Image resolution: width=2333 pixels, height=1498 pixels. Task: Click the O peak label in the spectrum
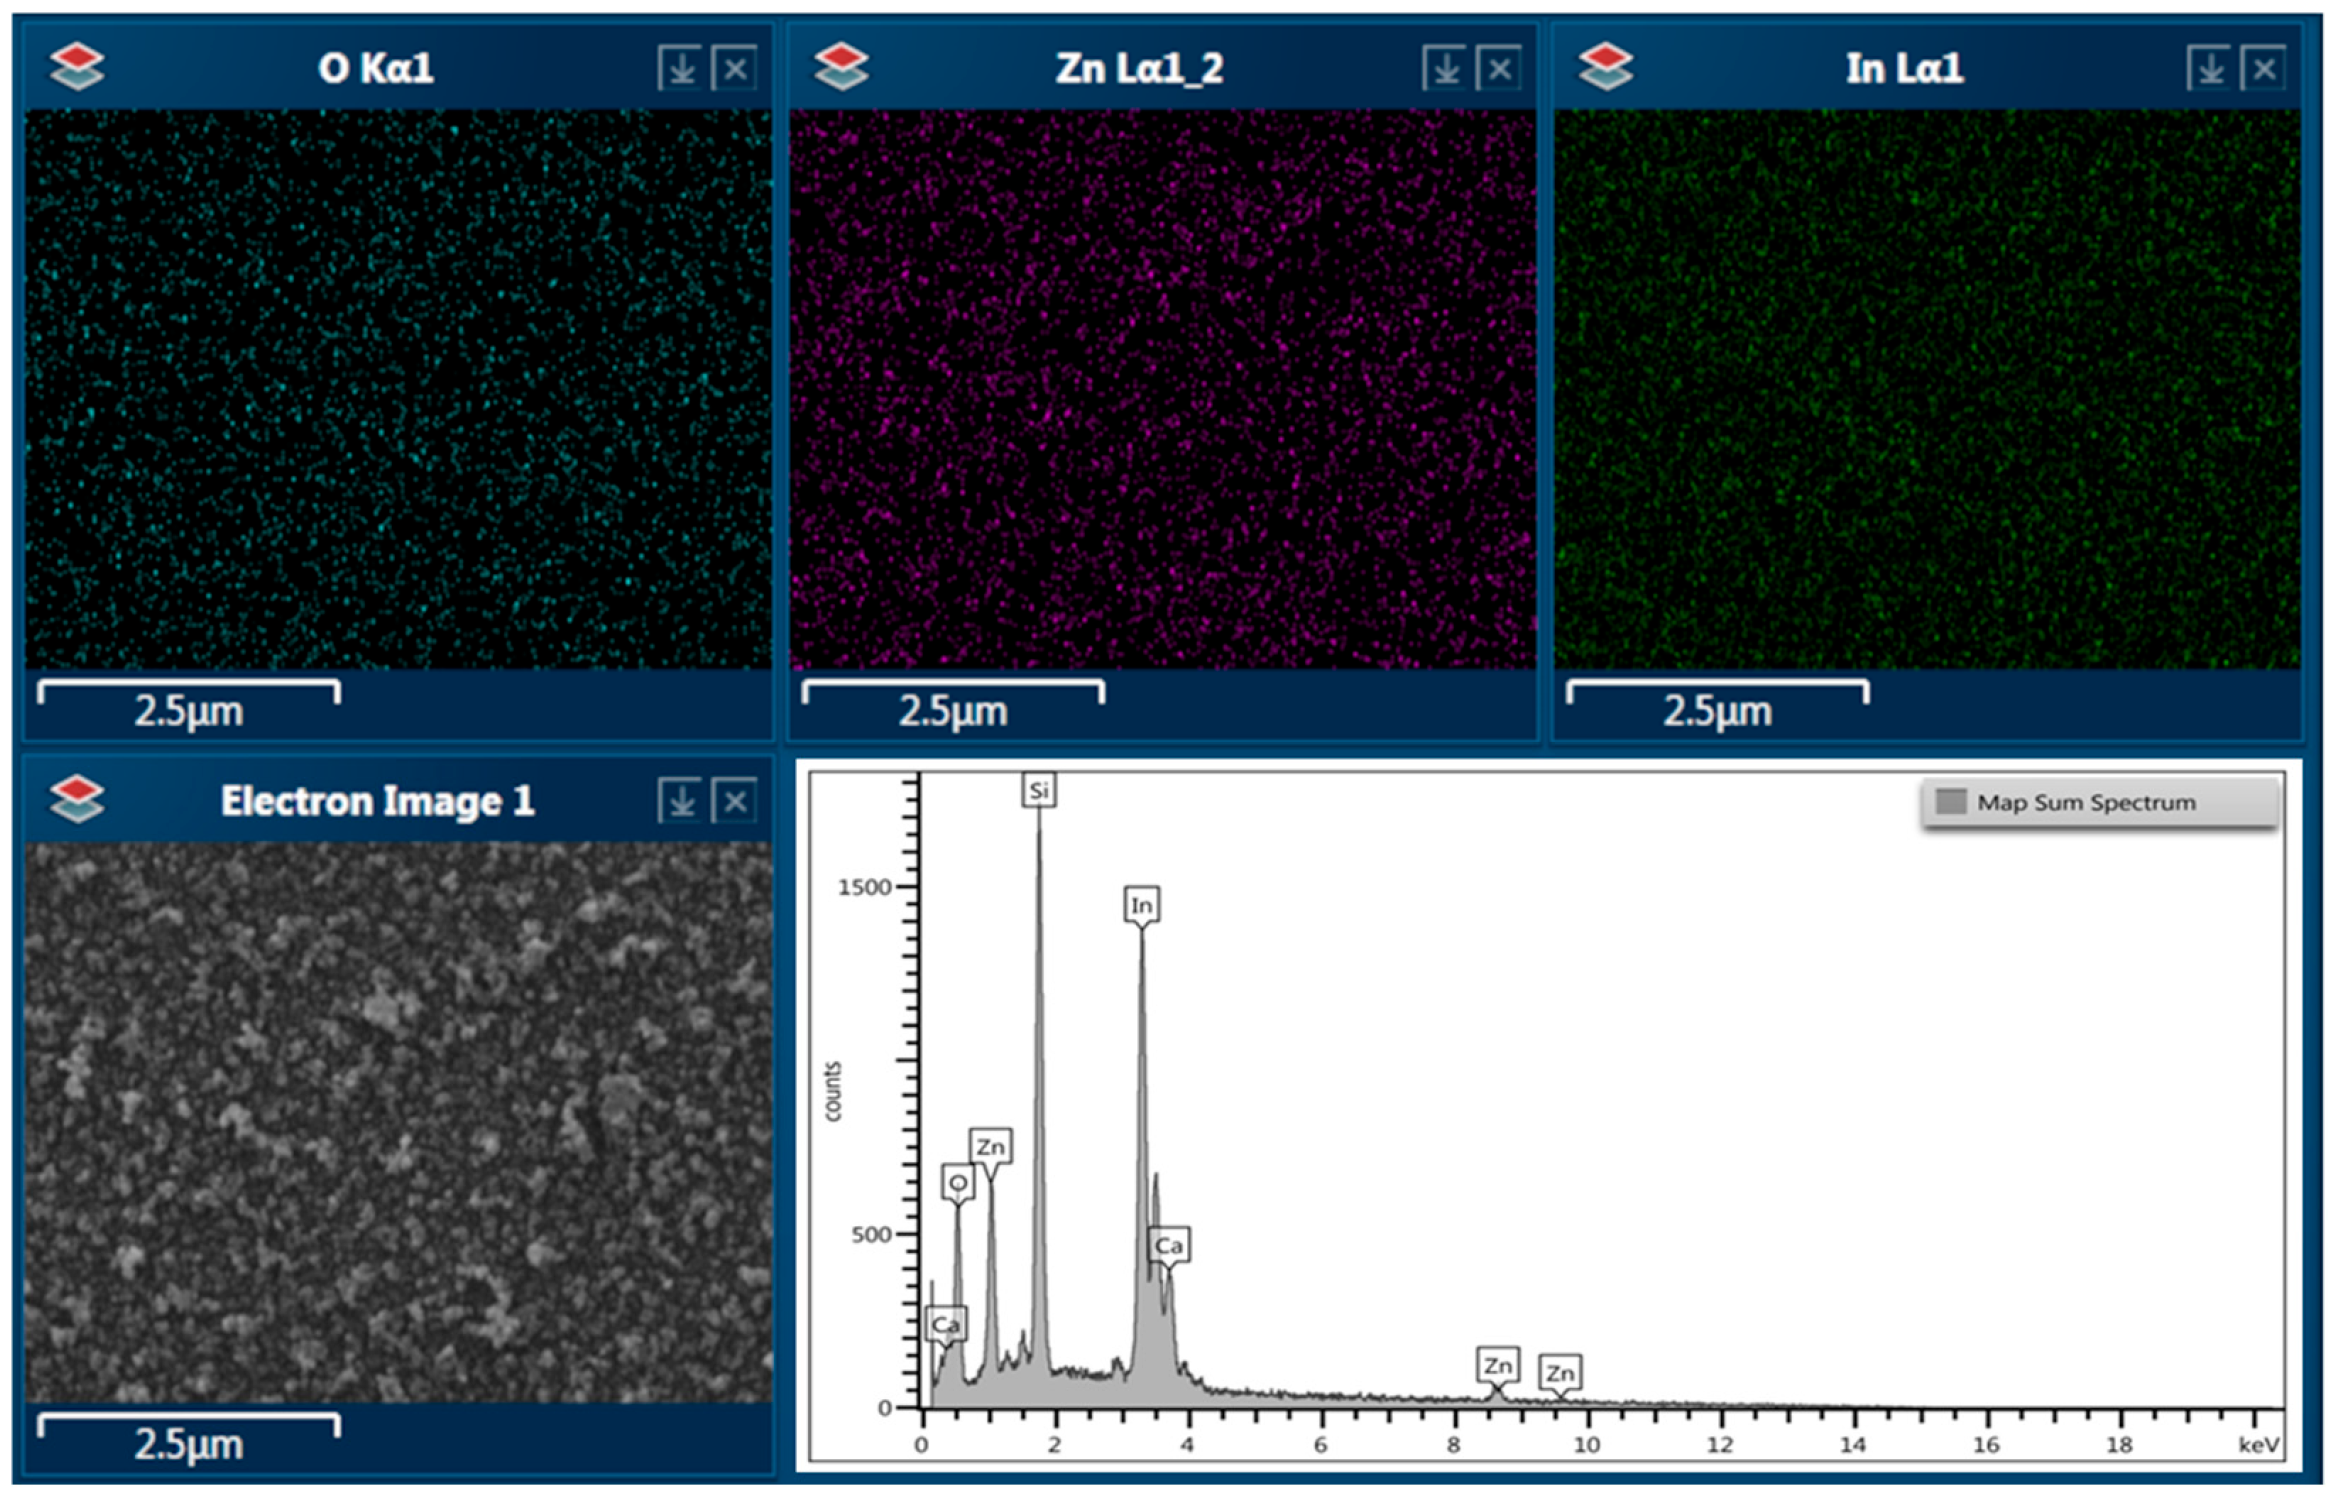click(x=958, y=1183)
